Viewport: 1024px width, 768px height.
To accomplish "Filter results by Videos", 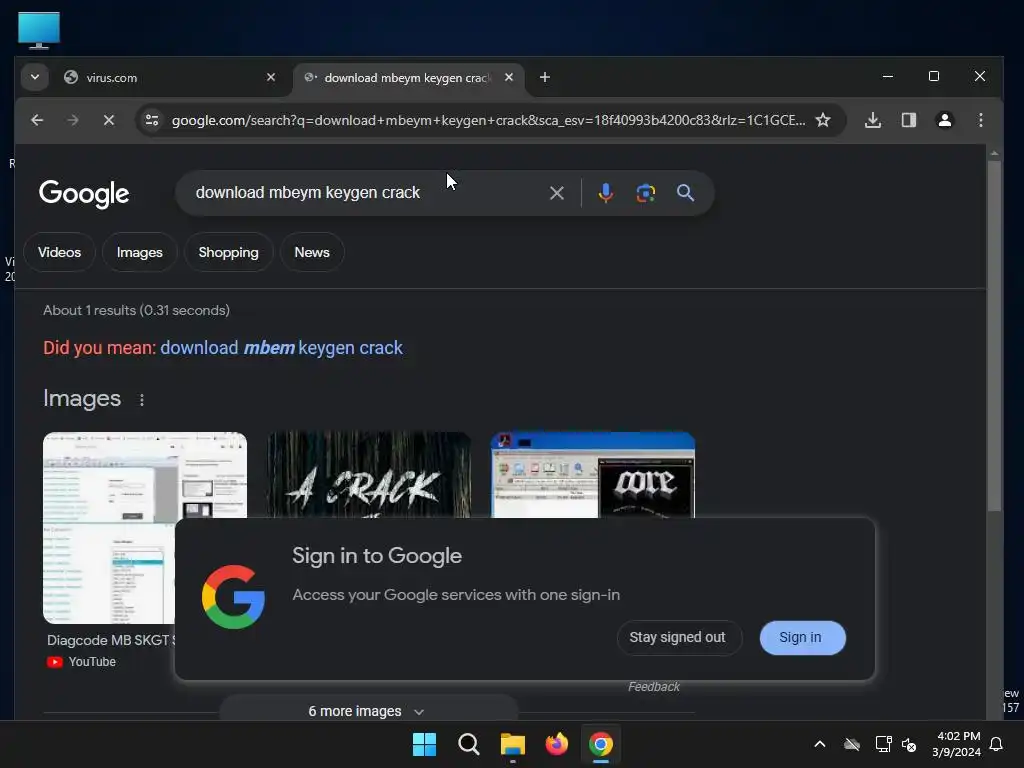I will coord(59,252).
